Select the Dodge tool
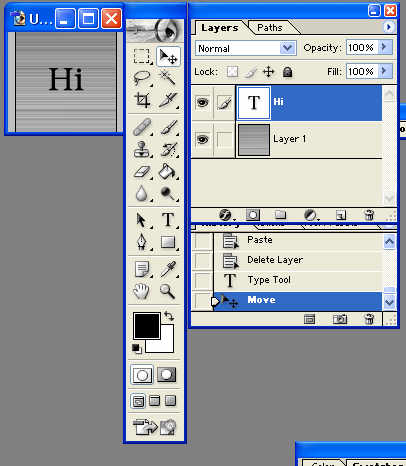Screen dimensions: 406x466 pos(168,193)
